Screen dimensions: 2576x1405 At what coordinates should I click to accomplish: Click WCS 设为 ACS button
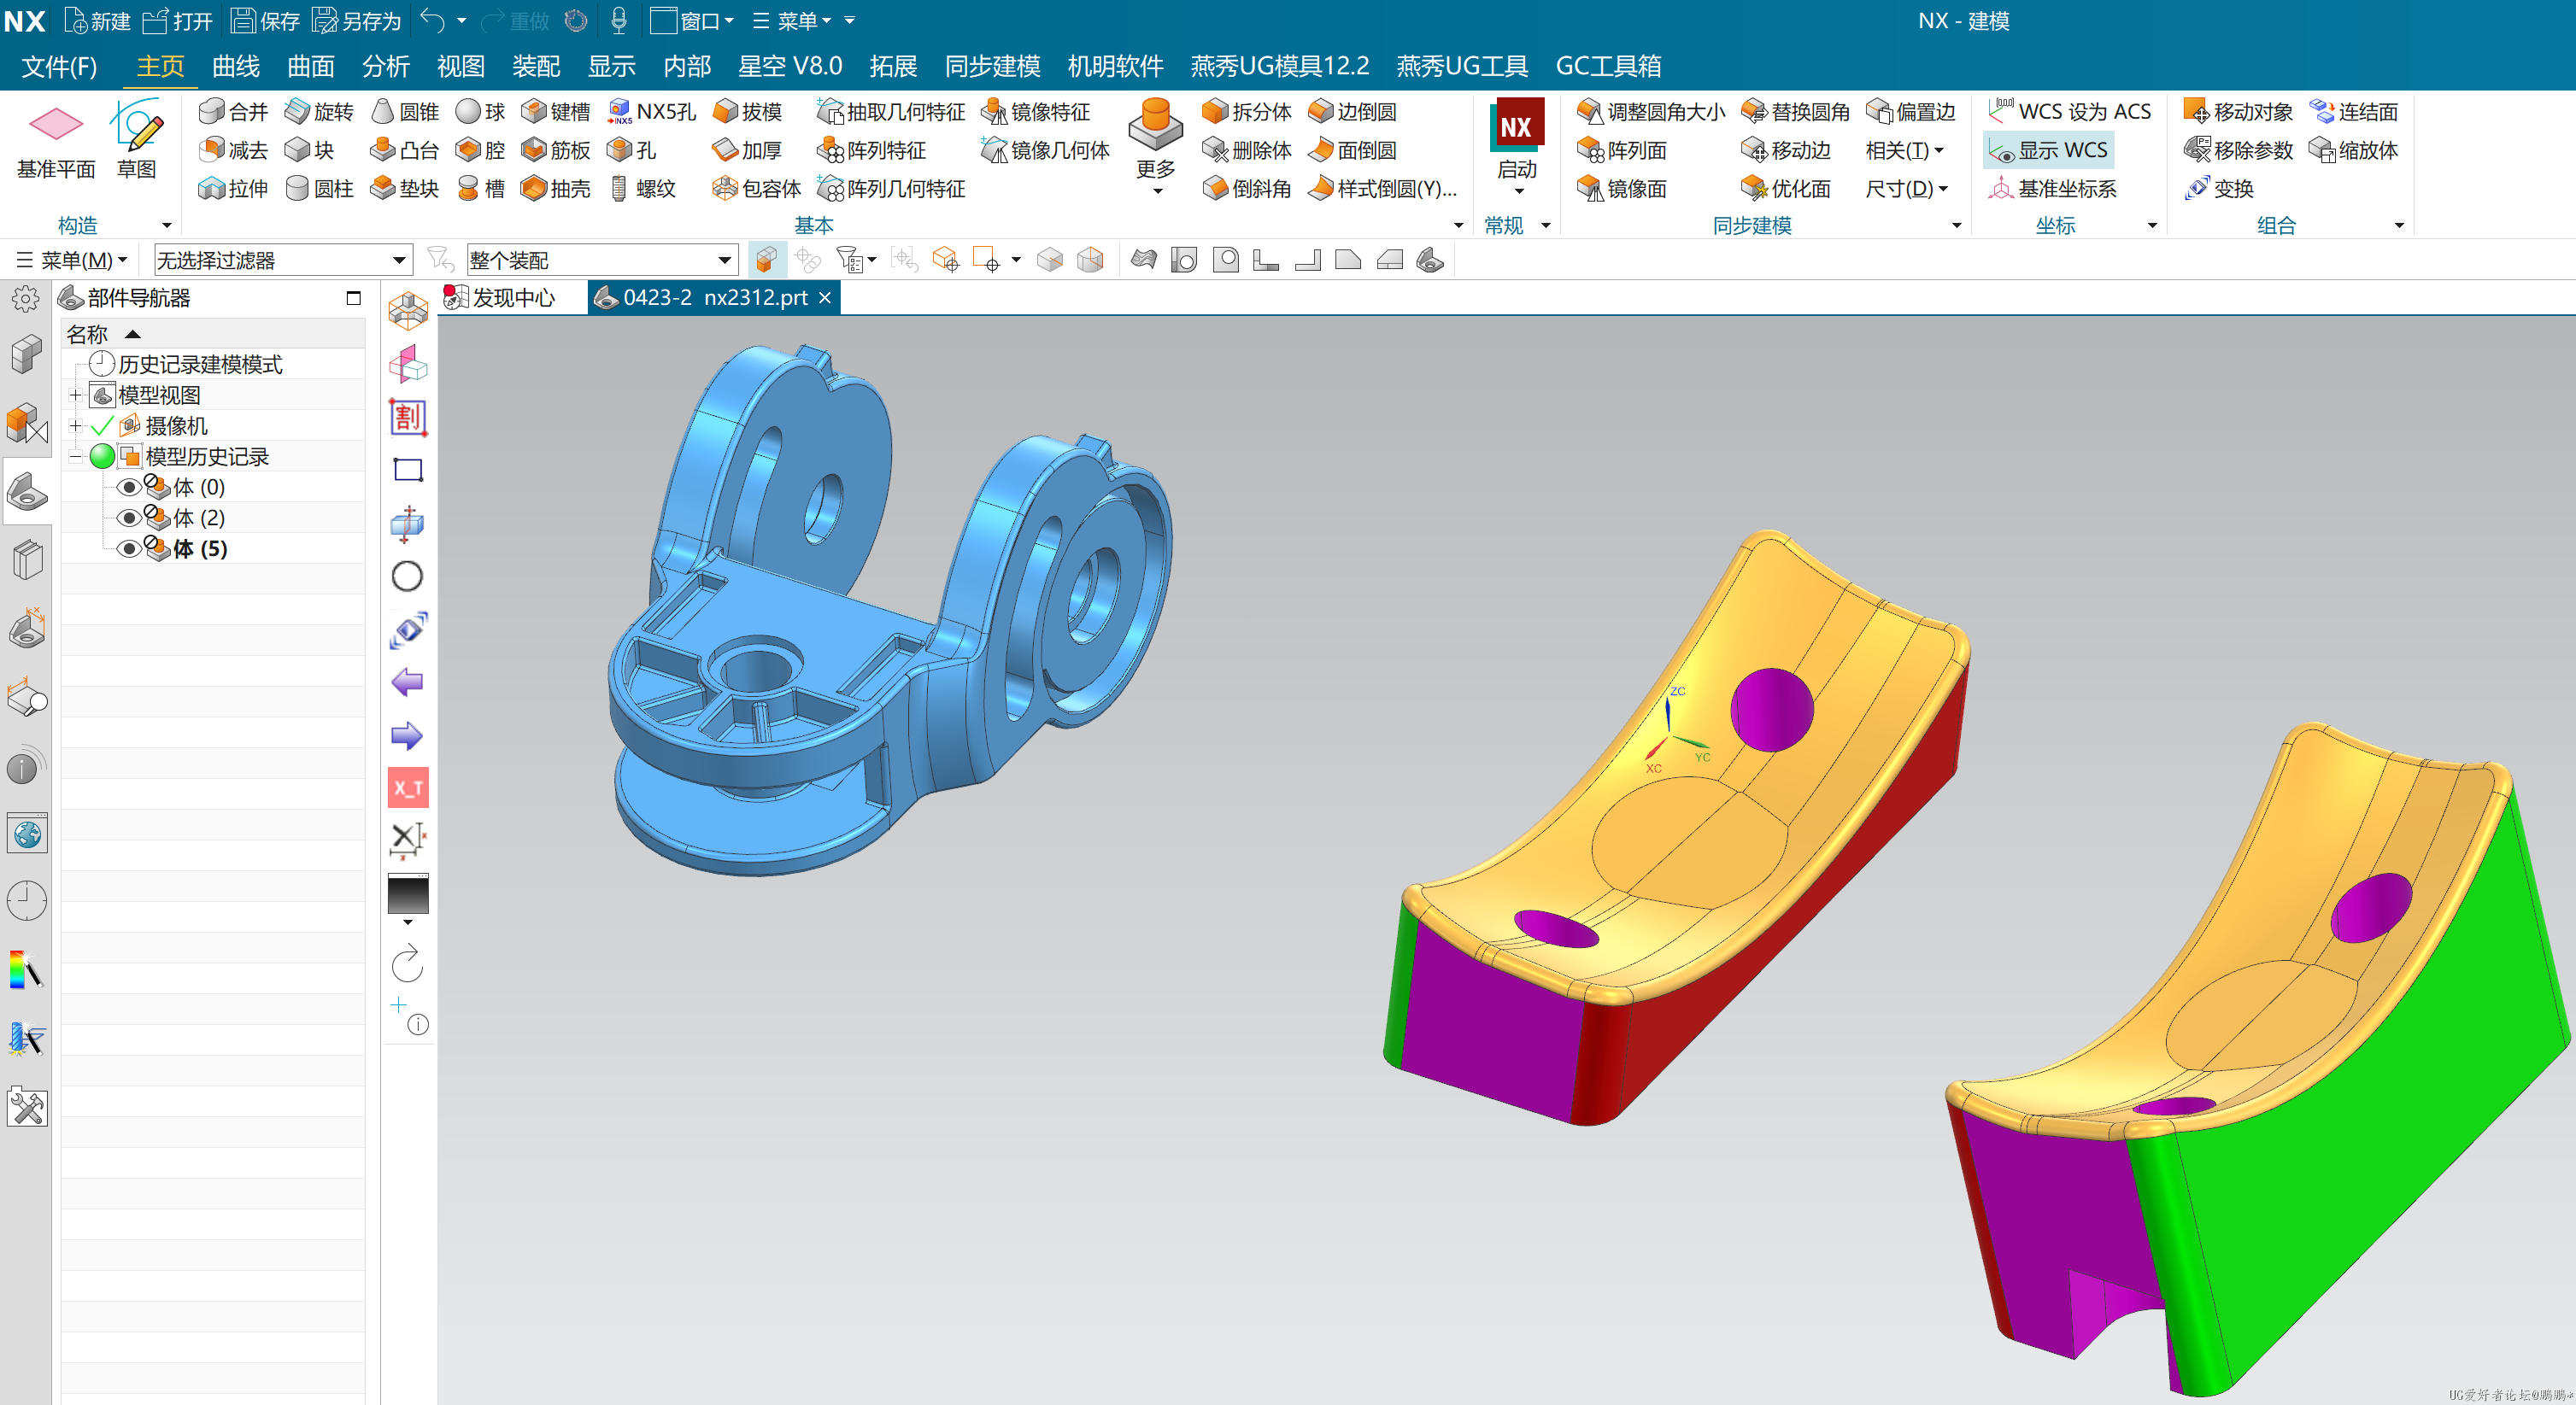point(2070,111)
